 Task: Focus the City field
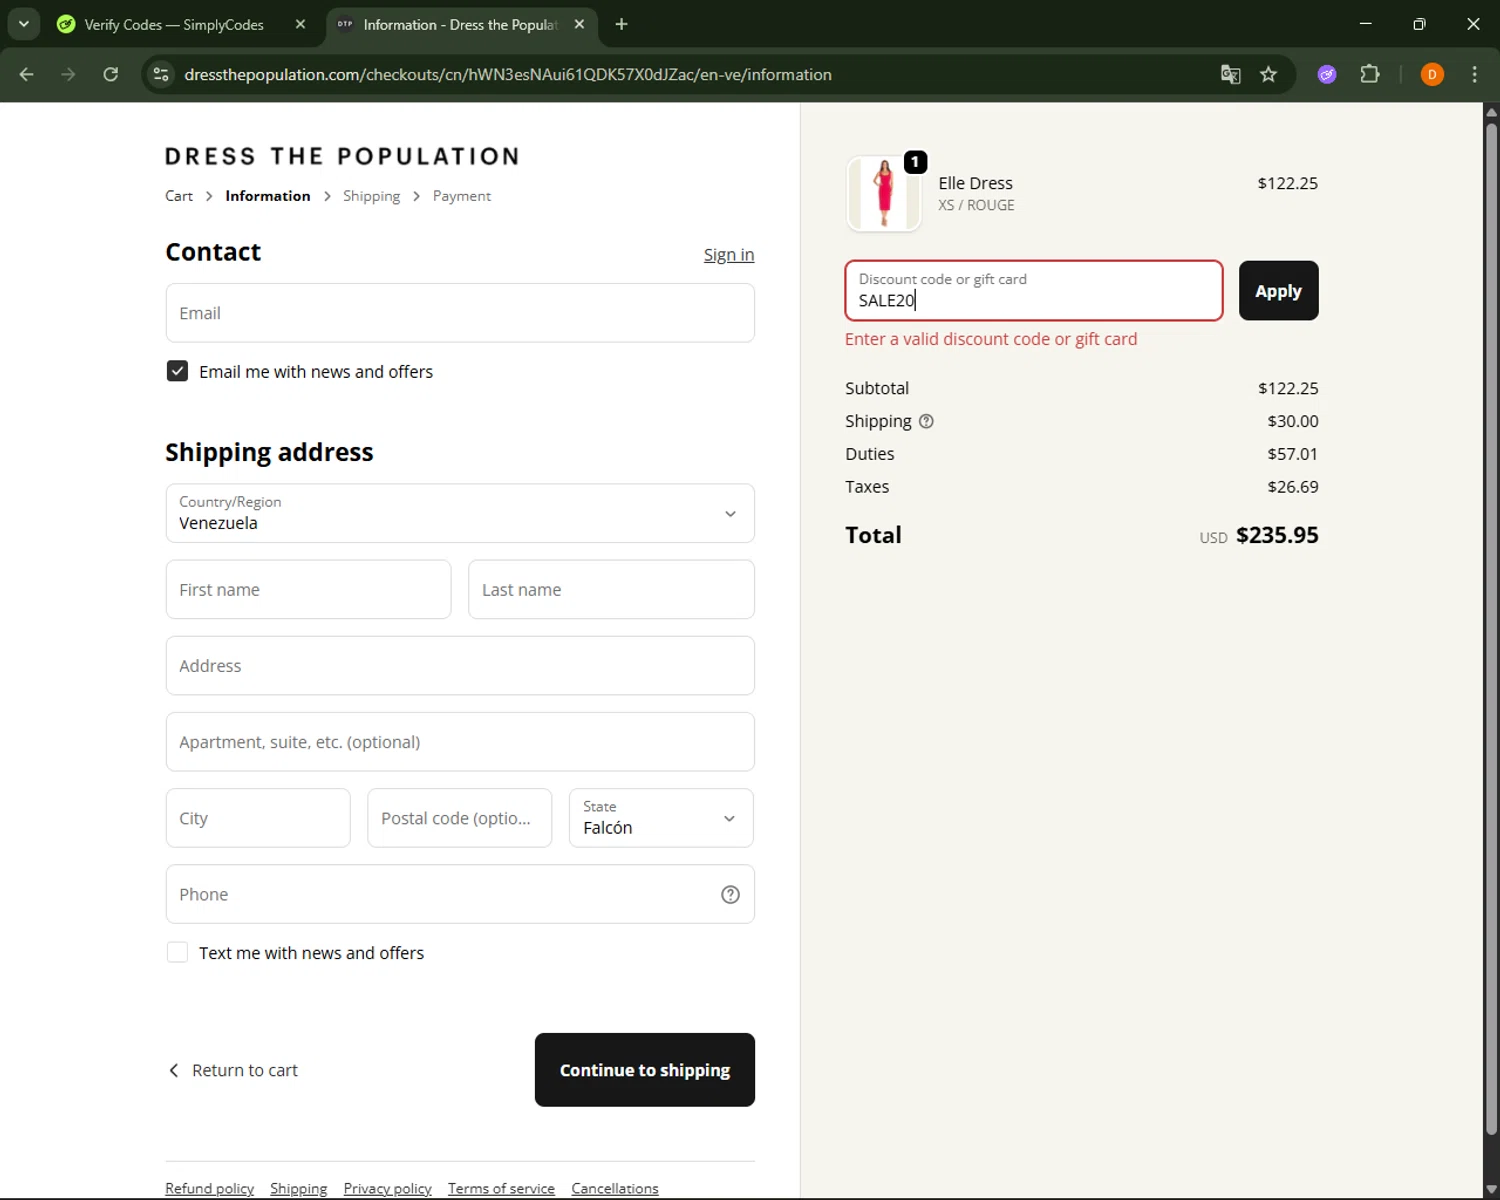click(258, 818)
